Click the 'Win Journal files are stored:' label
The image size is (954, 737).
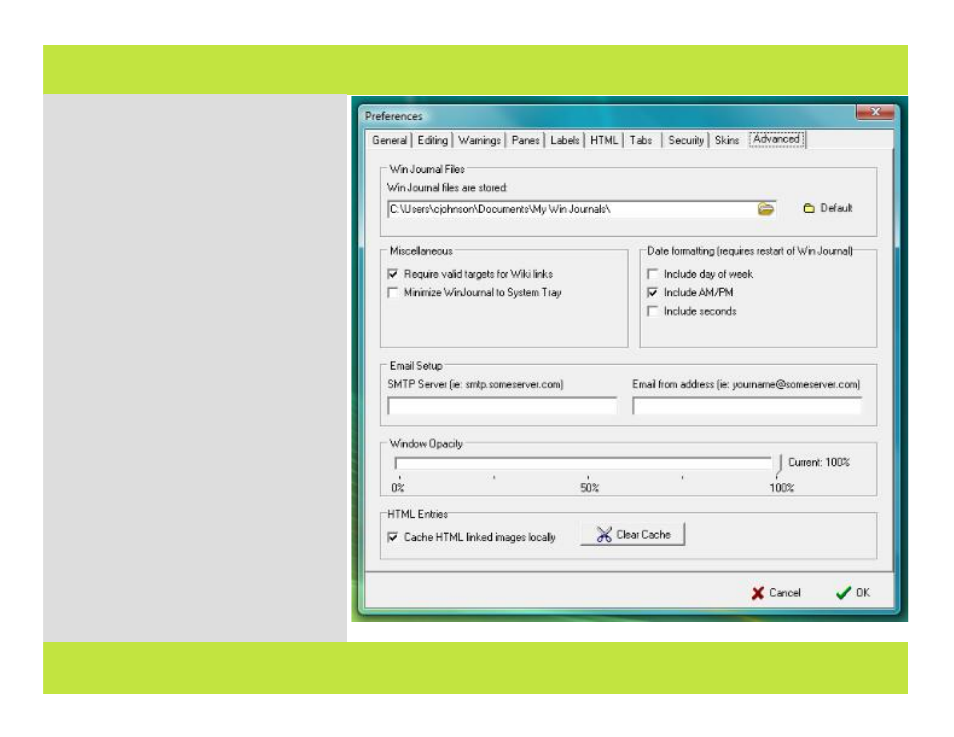[x=447, y=188]
